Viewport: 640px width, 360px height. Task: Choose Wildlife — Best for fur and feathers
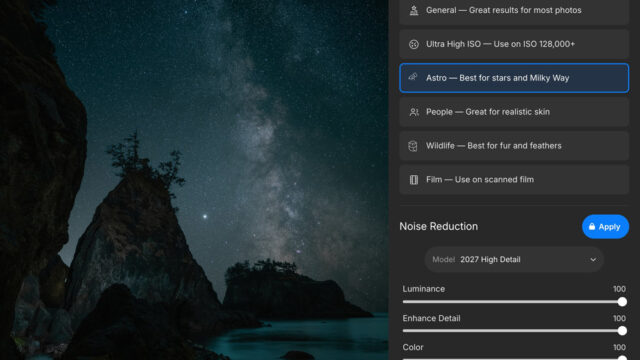(514, 146)
